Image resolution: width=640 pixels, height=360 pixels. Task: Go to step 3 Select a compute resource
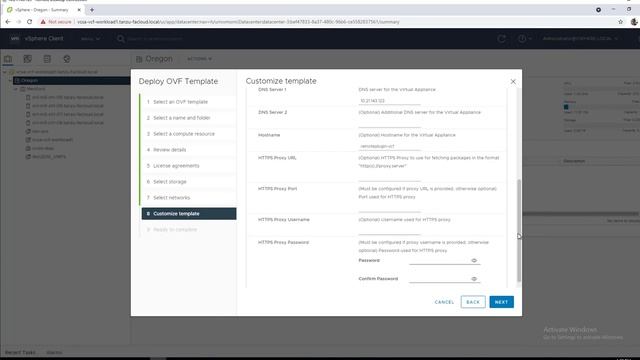click(189, 133)
